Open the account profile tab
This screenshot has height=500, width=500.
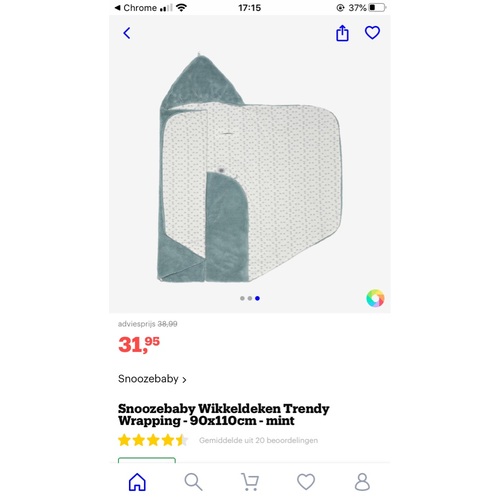click(362, 482)
